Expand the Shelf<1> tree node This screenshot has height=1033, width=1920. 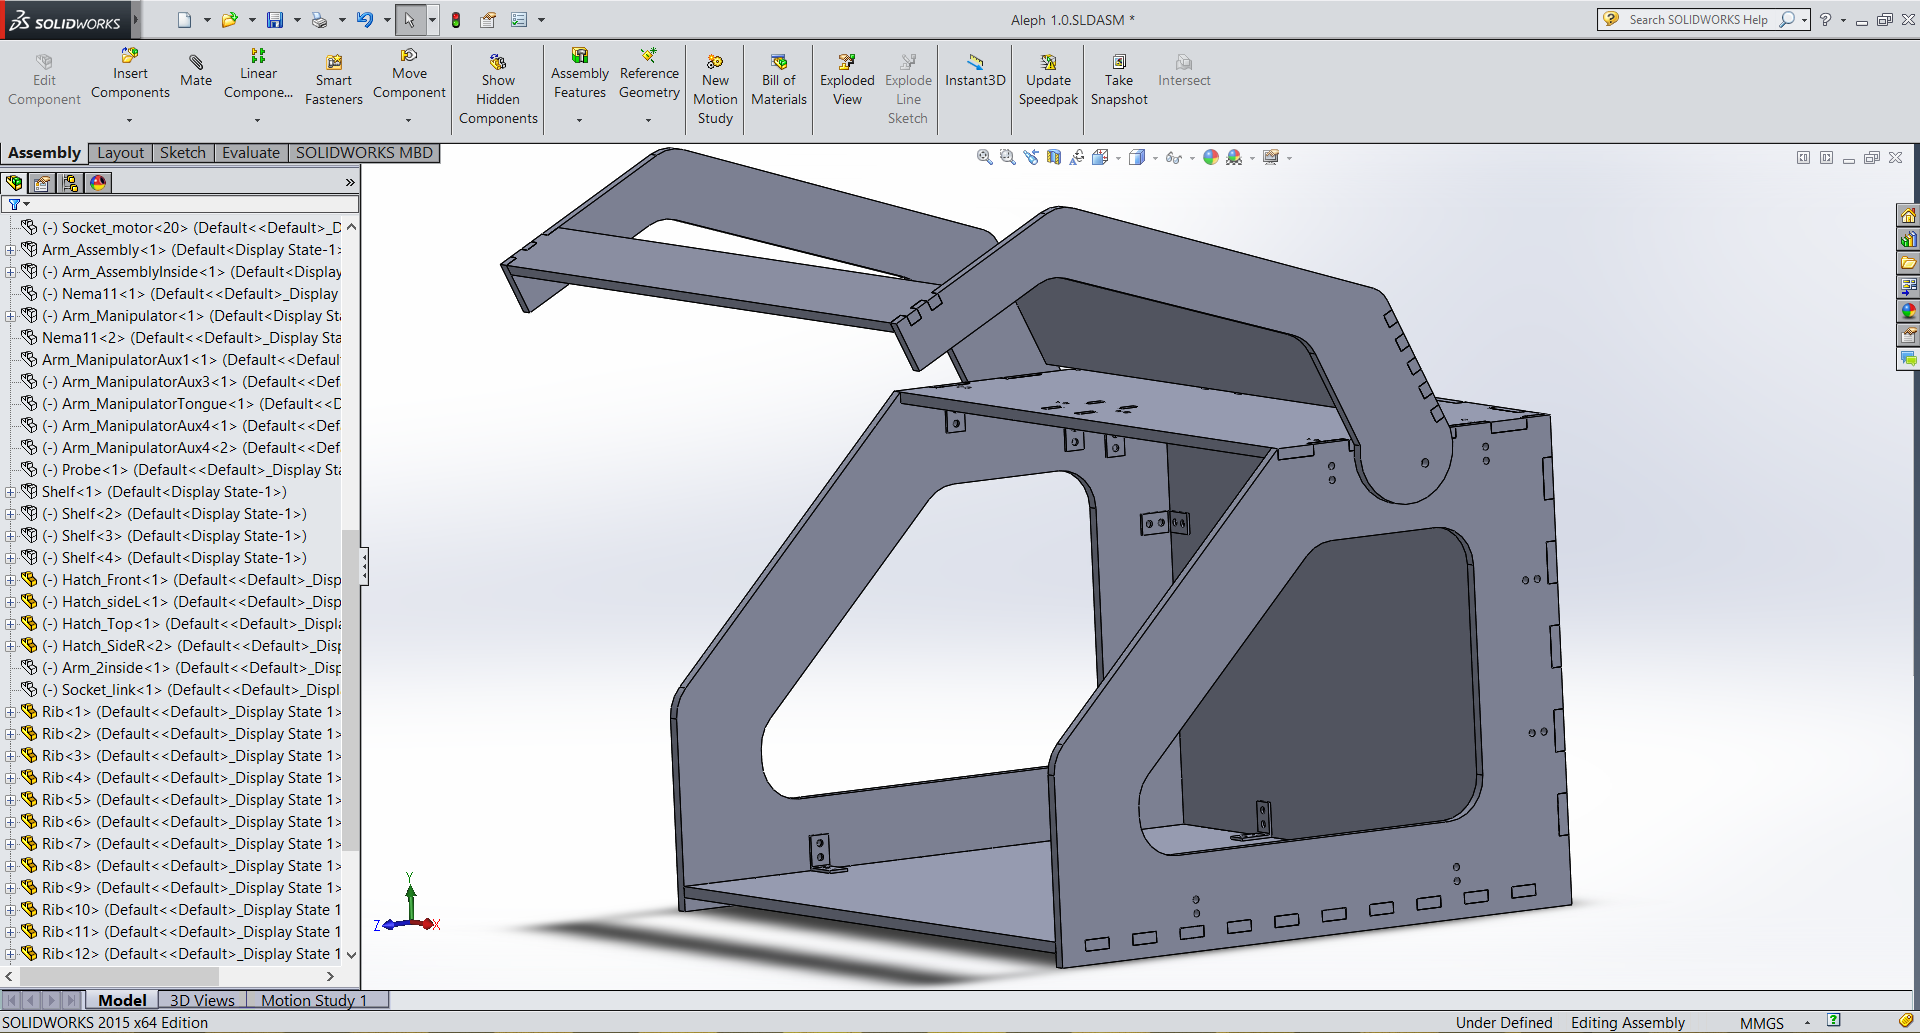pos(10,492)
